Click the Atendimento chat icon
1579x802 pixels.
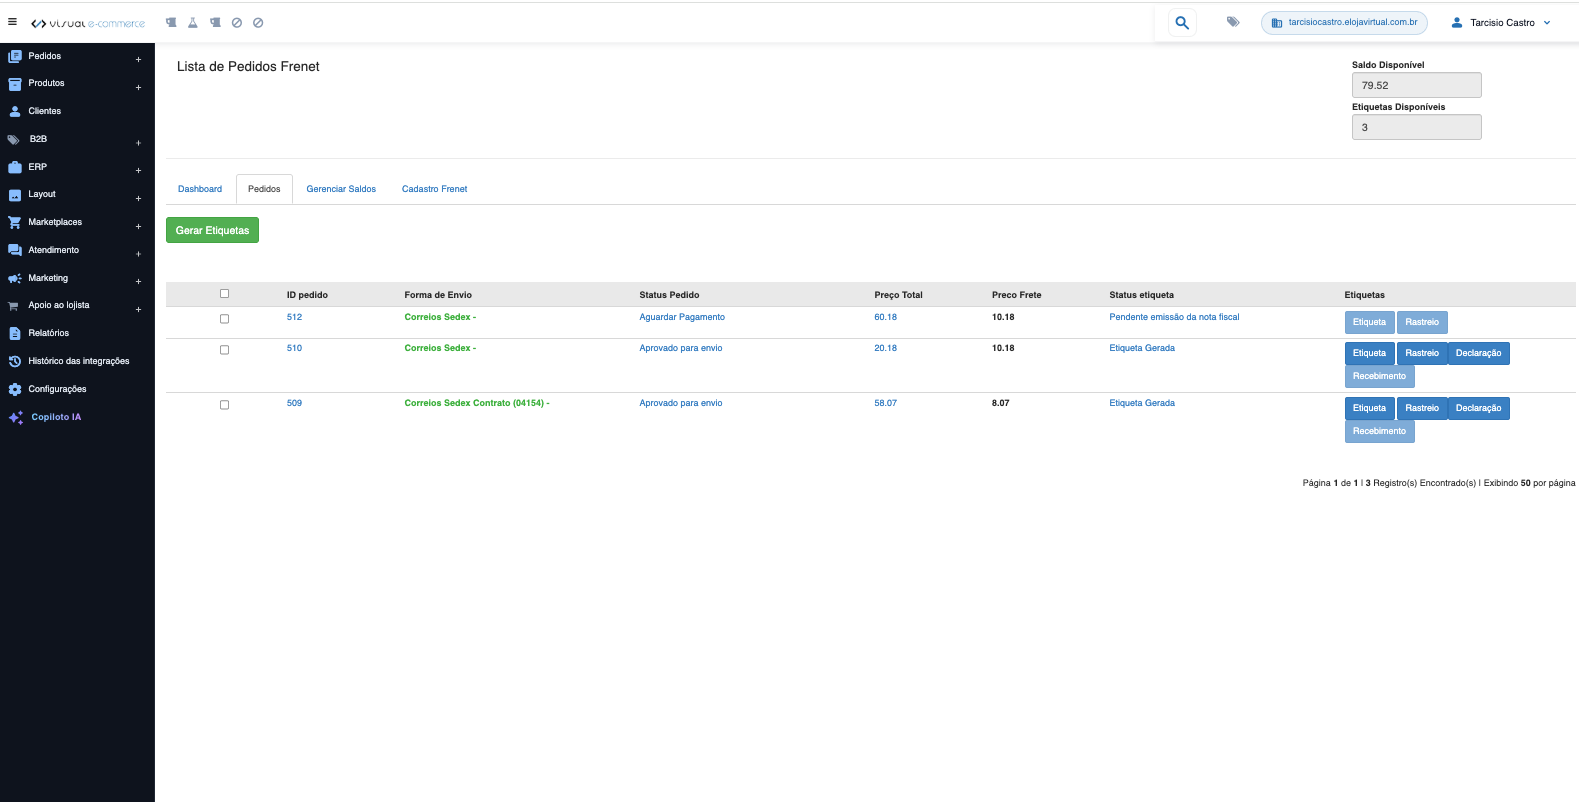pos(15,250)
